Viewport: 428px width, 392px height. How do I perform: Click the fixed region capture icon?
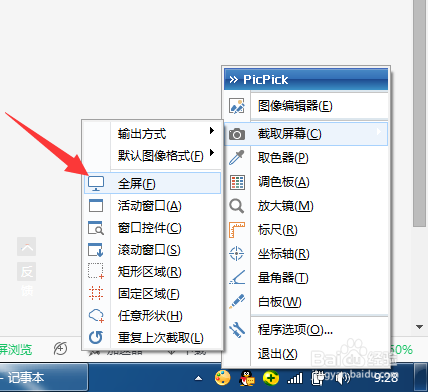(x=96, y=293)
